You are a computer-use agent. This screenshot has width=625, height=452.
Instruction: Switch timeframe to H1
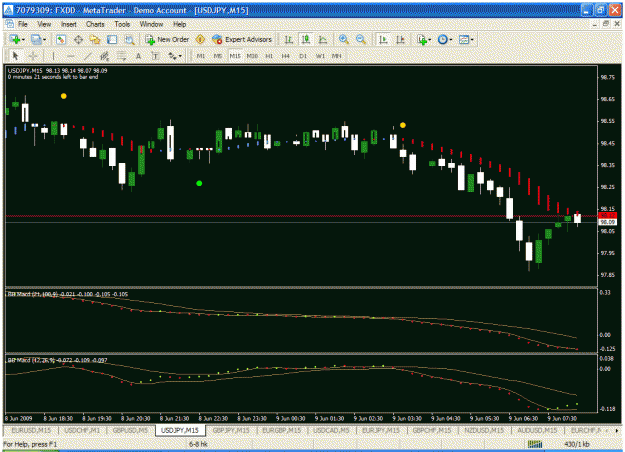tap(269, 56)
